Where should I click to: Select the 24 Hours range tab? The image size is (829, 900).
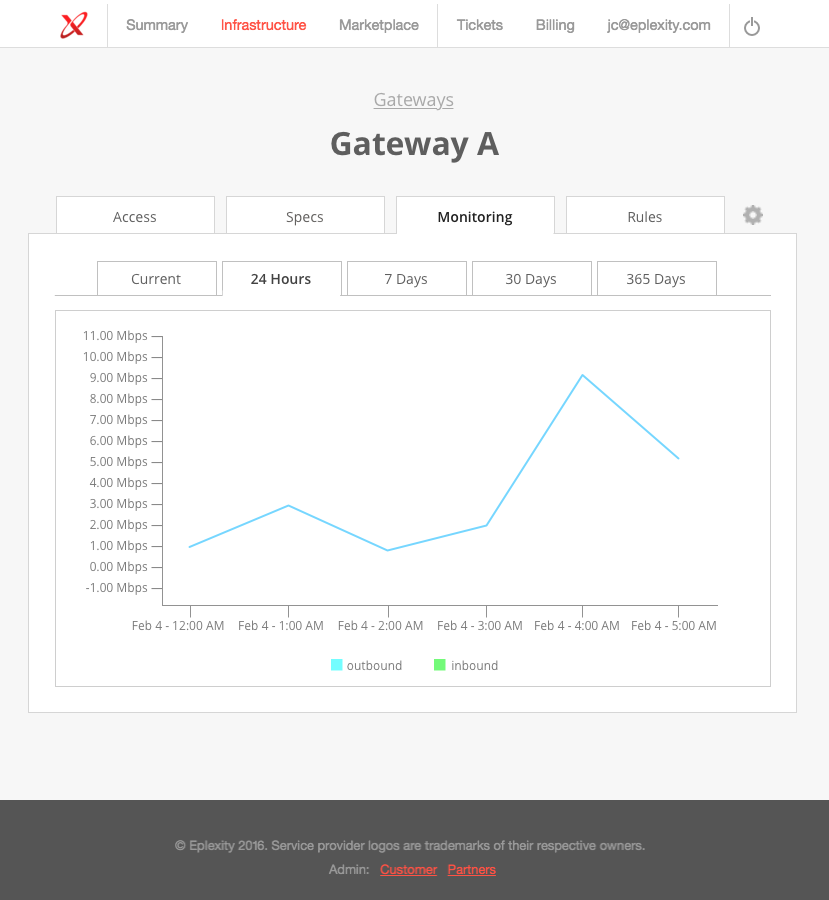point(282,278)
